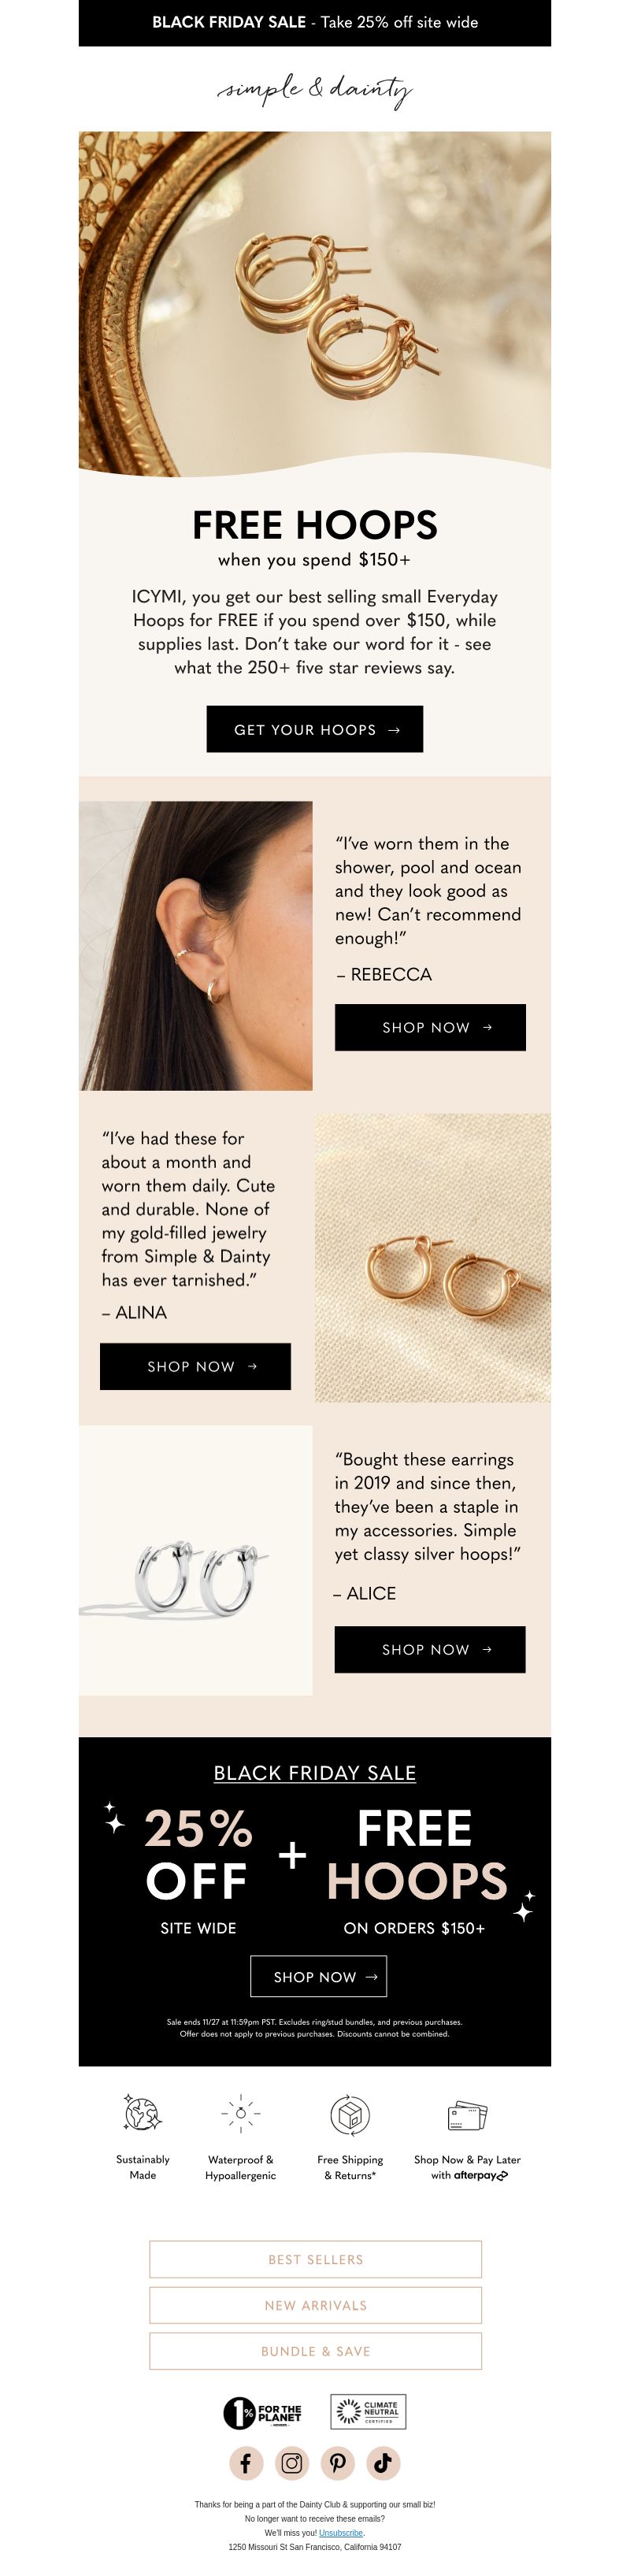This screenshot has height=2576, width=630.
Task: Click the Pinterest social icon
Action: click(338, 2462)
